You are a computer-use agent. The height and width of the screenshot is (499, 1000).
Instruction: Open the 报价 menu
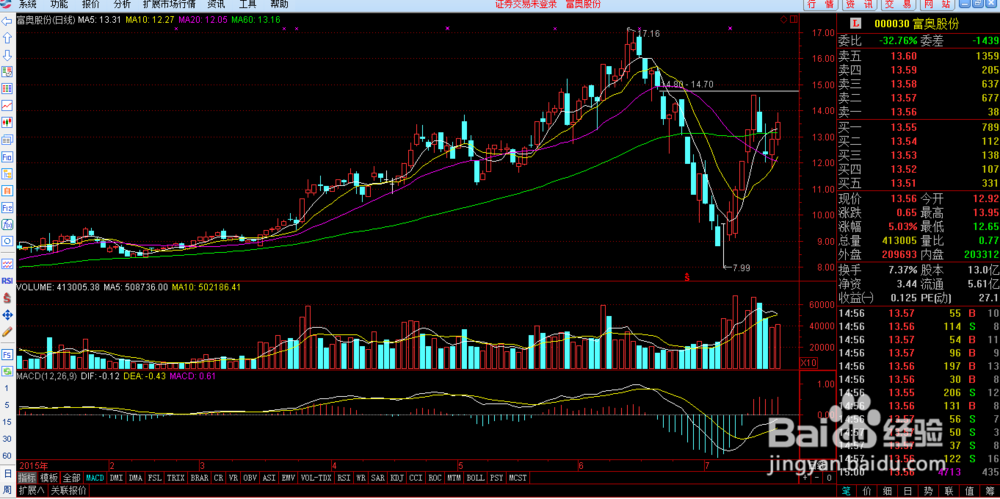click(91, 4)
